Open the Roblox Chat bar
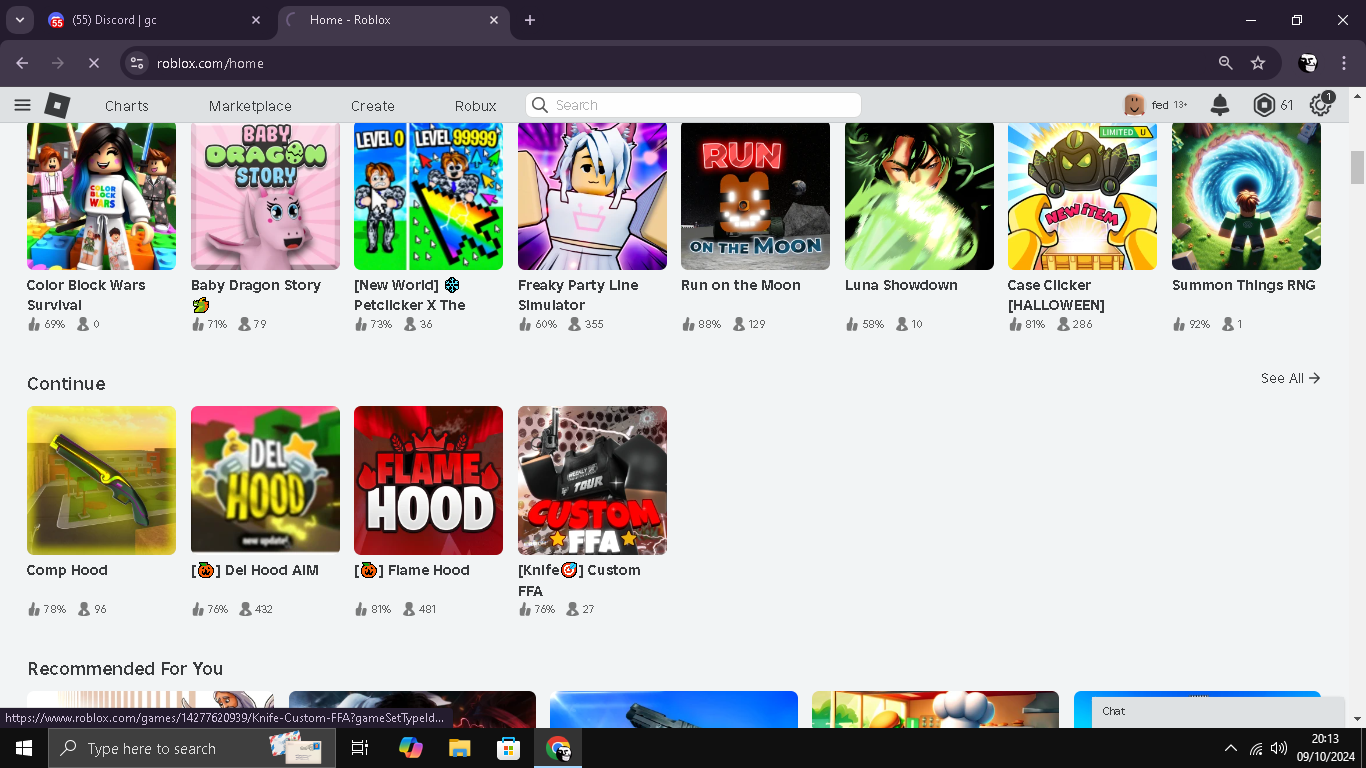The width and height of the screenshot is (1366, 768). 1218,711
